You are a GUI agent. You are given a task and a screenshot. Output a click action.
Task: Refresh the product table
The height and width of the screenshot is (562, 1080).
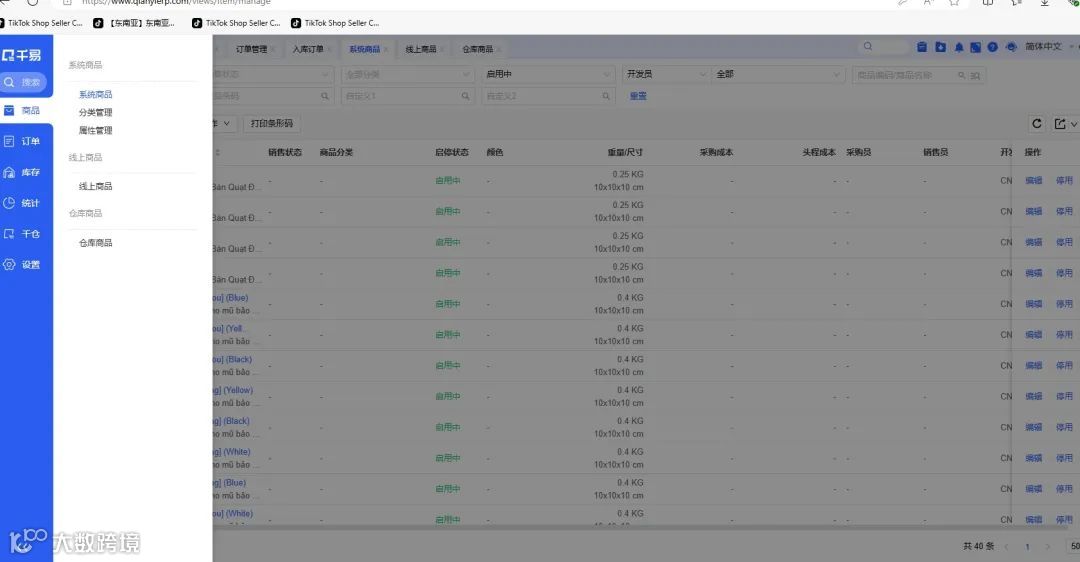pyautogui.click(x=1037, y=123)
